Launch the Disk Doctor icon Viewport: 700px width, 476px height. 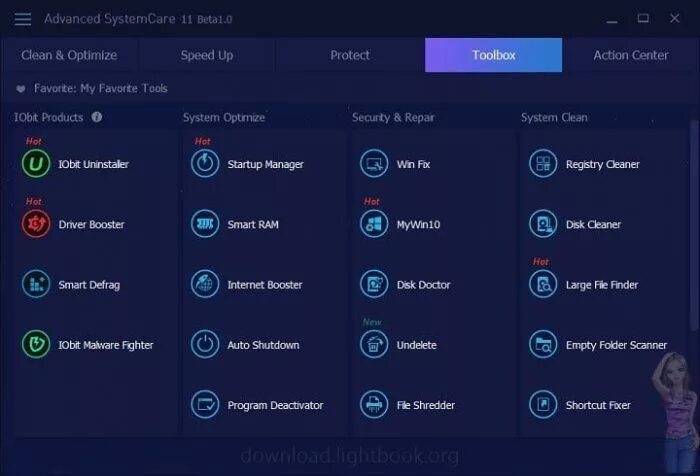(x=374, y=284)
